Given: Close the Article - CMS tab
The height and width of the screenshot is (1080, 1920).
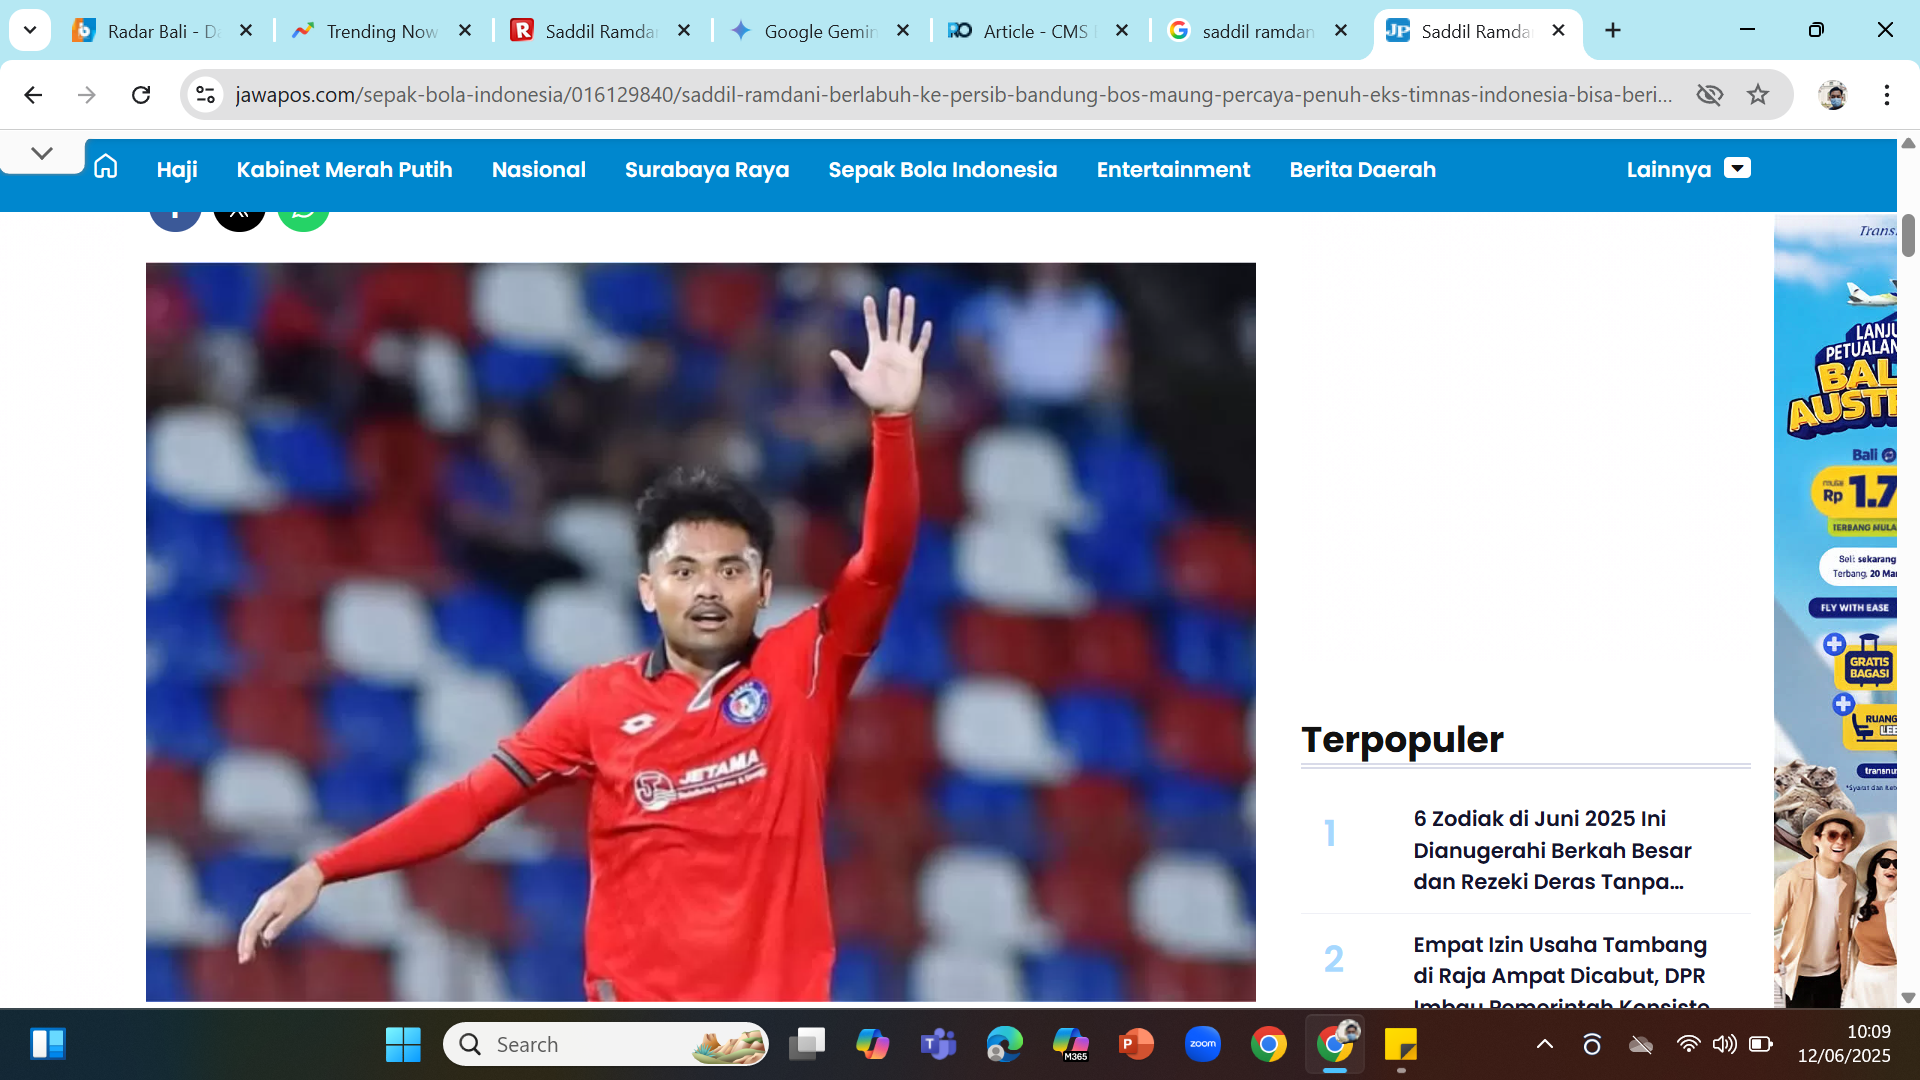Looking at the screenshot, I should coord(1122,31).
